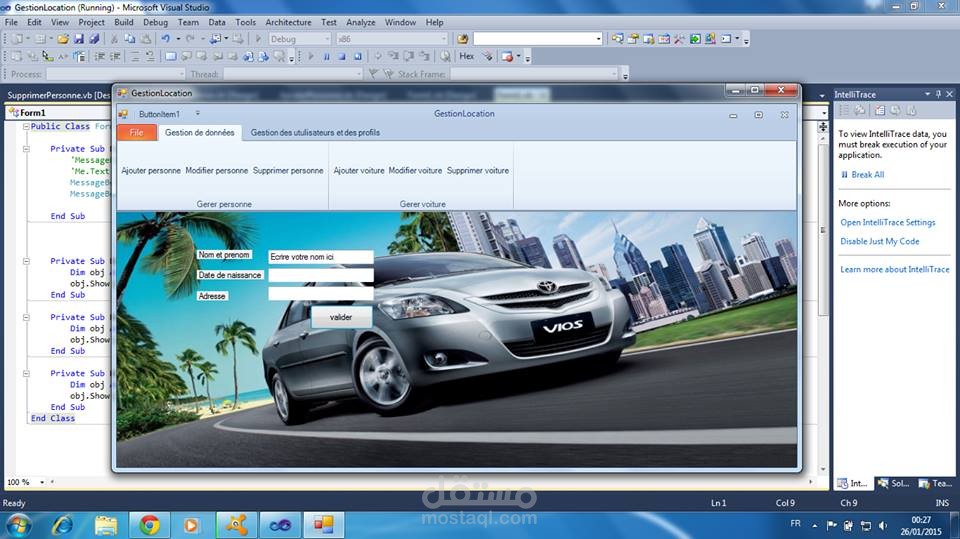The height and width of the screenshot is (539, 960).
Task: Toggle the IntelliTrace panel auto-hide pin
Action: tap(938, 94)
